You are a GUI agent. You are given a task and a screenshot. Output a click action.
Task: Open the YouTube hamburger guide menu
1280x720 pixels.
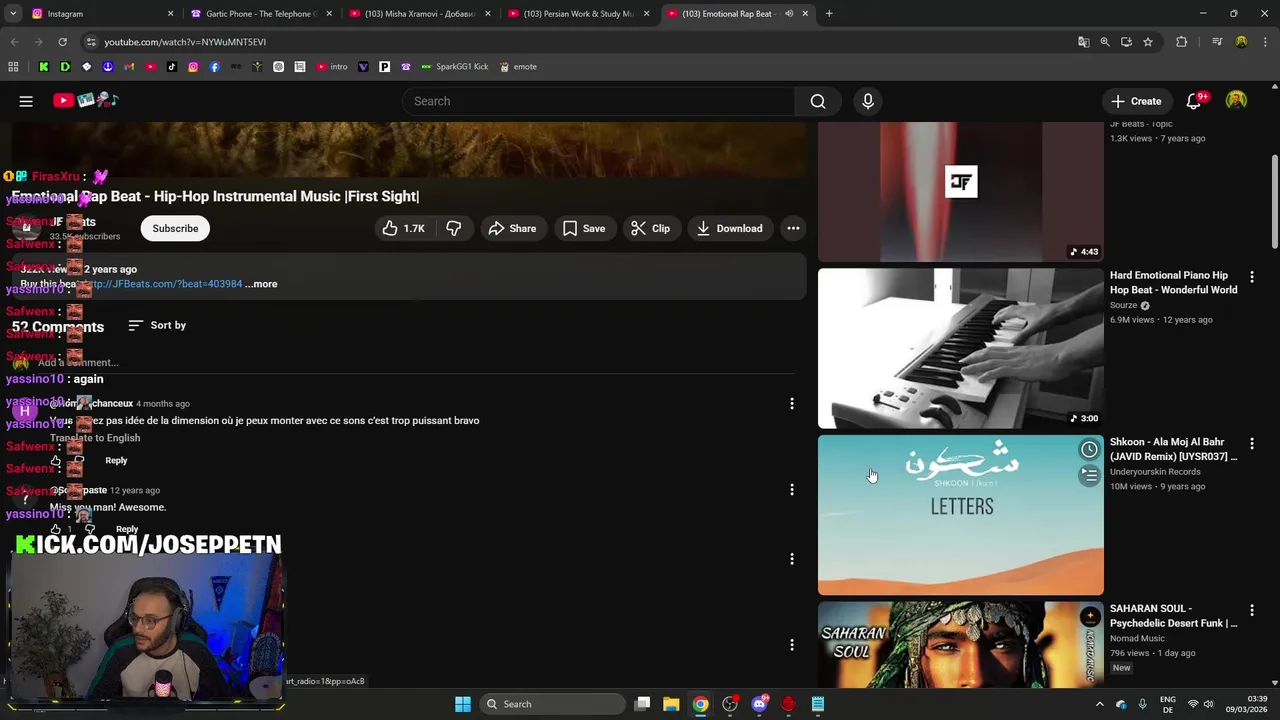point(26,101)
